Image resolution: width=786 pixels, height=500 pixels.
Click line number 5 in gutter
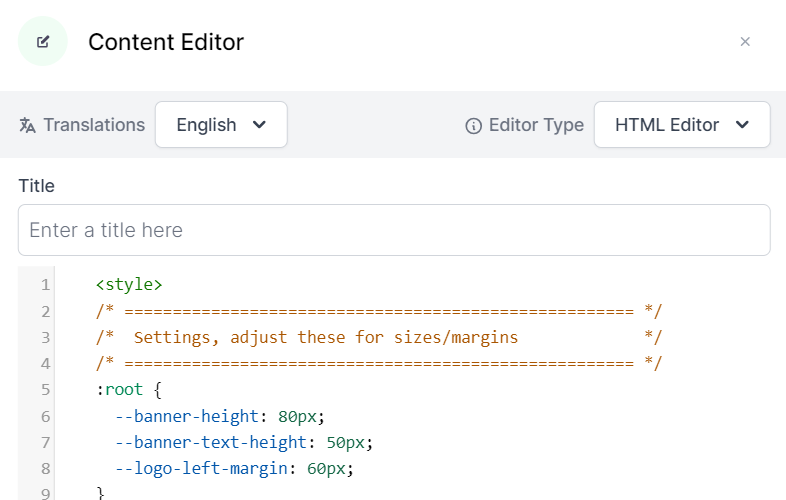pos(45,389)
